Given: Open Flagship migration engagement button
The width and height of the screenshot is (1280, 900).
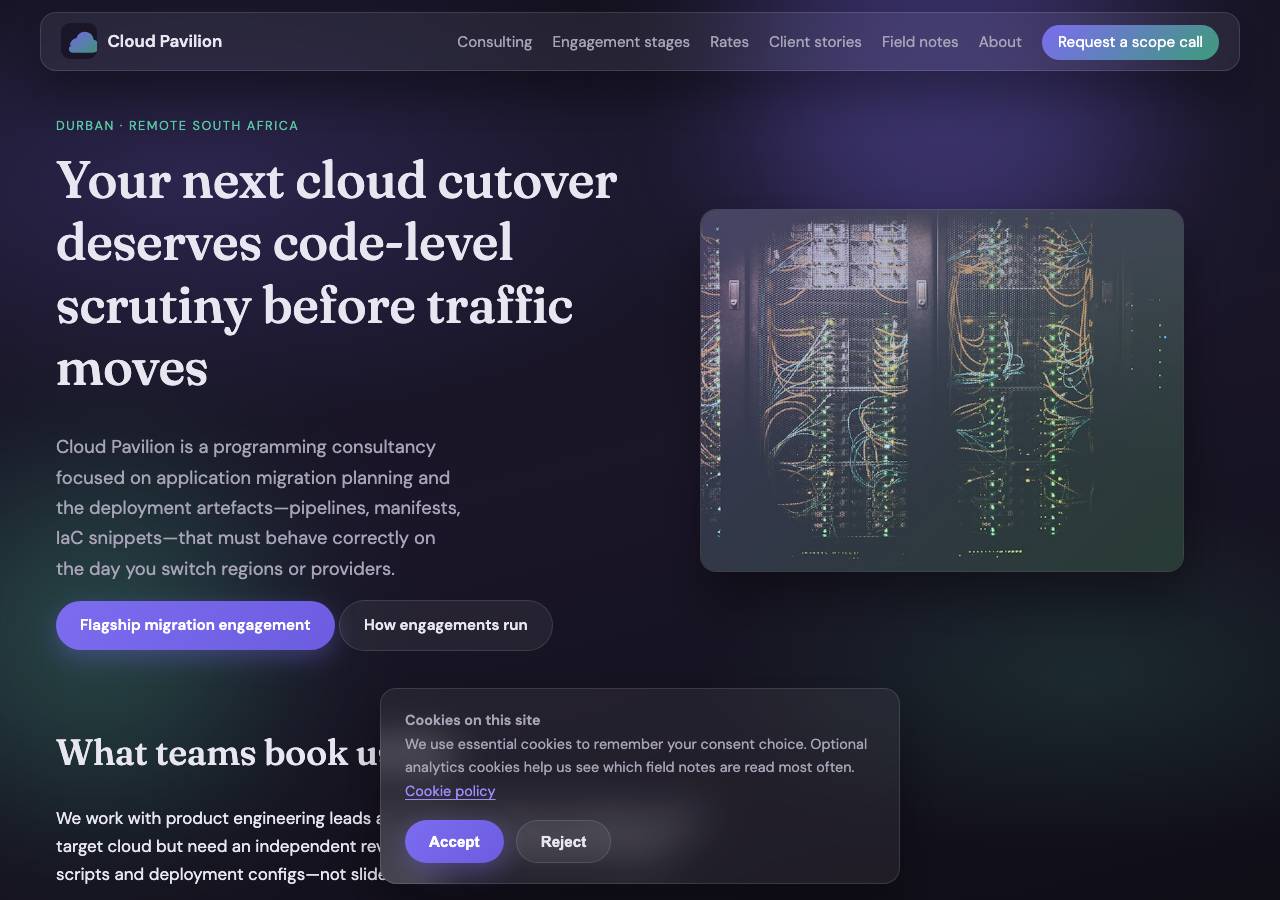Looking at the screenshot, I should (195, 625).
